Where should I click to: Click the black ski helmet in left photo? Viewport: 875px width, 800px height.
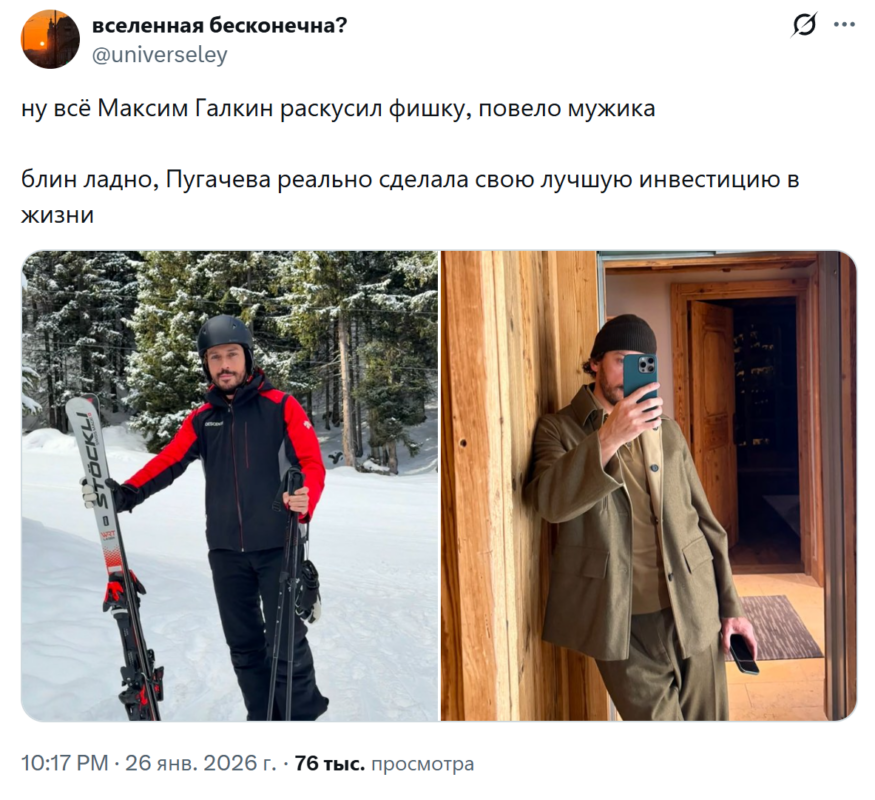click(225, 340)
